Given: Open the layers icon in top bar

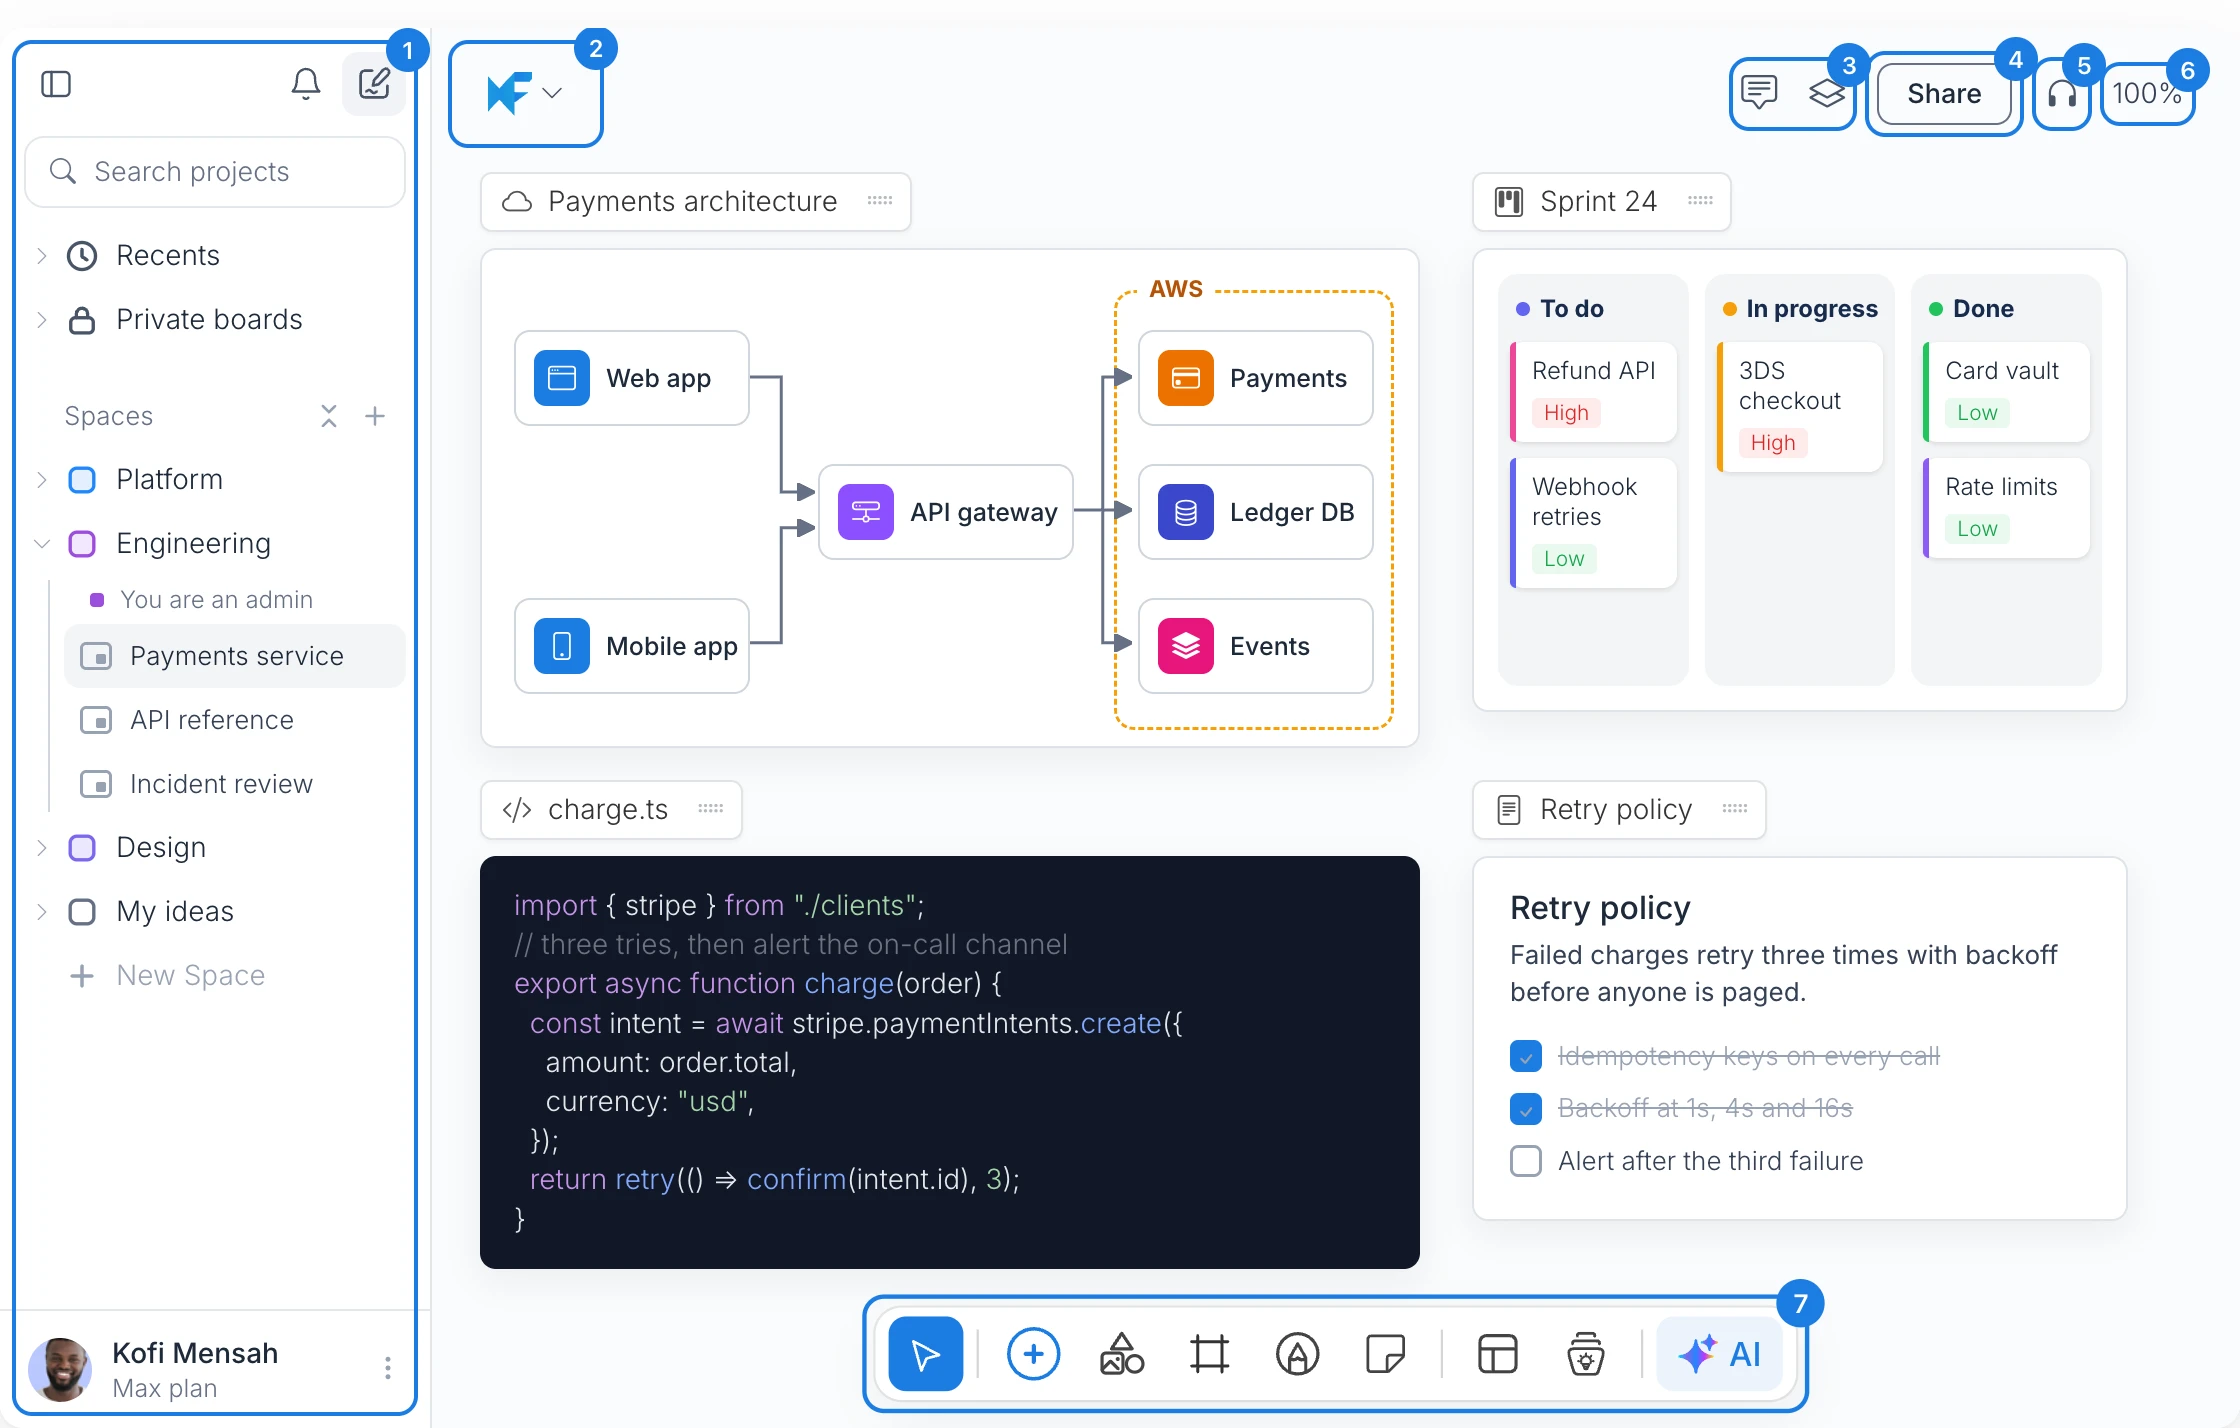Looking at the screenshot, I should [x=1827, y=93].
